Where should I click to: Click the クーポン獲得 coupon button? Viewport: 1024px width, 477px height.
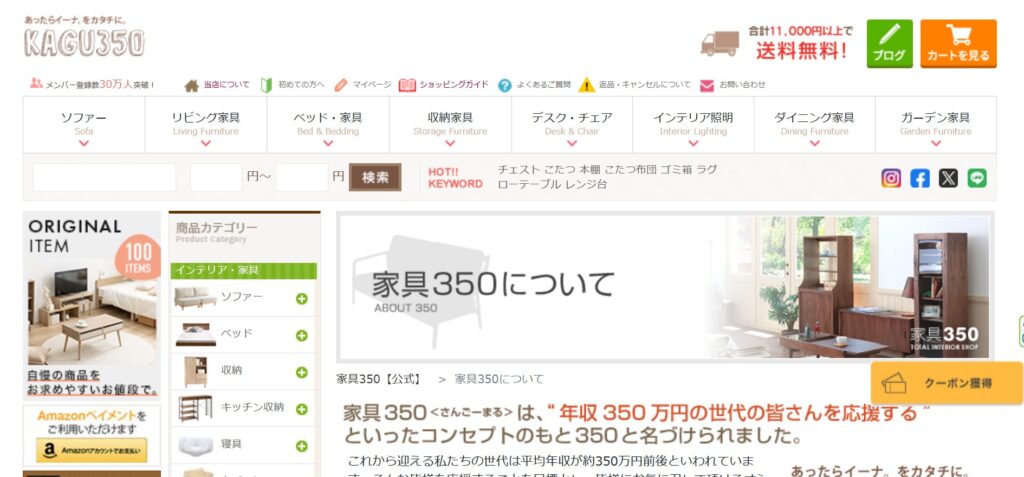coord(946,384)
